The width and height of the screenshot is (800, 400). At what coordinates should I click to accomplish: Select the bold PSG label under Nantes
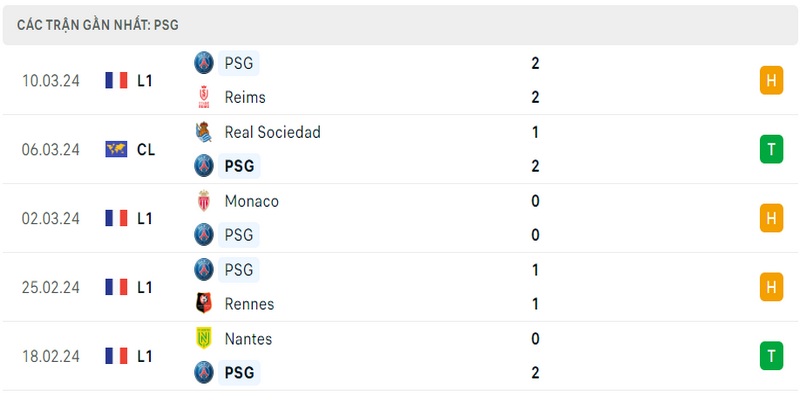[x=239, y=372]
